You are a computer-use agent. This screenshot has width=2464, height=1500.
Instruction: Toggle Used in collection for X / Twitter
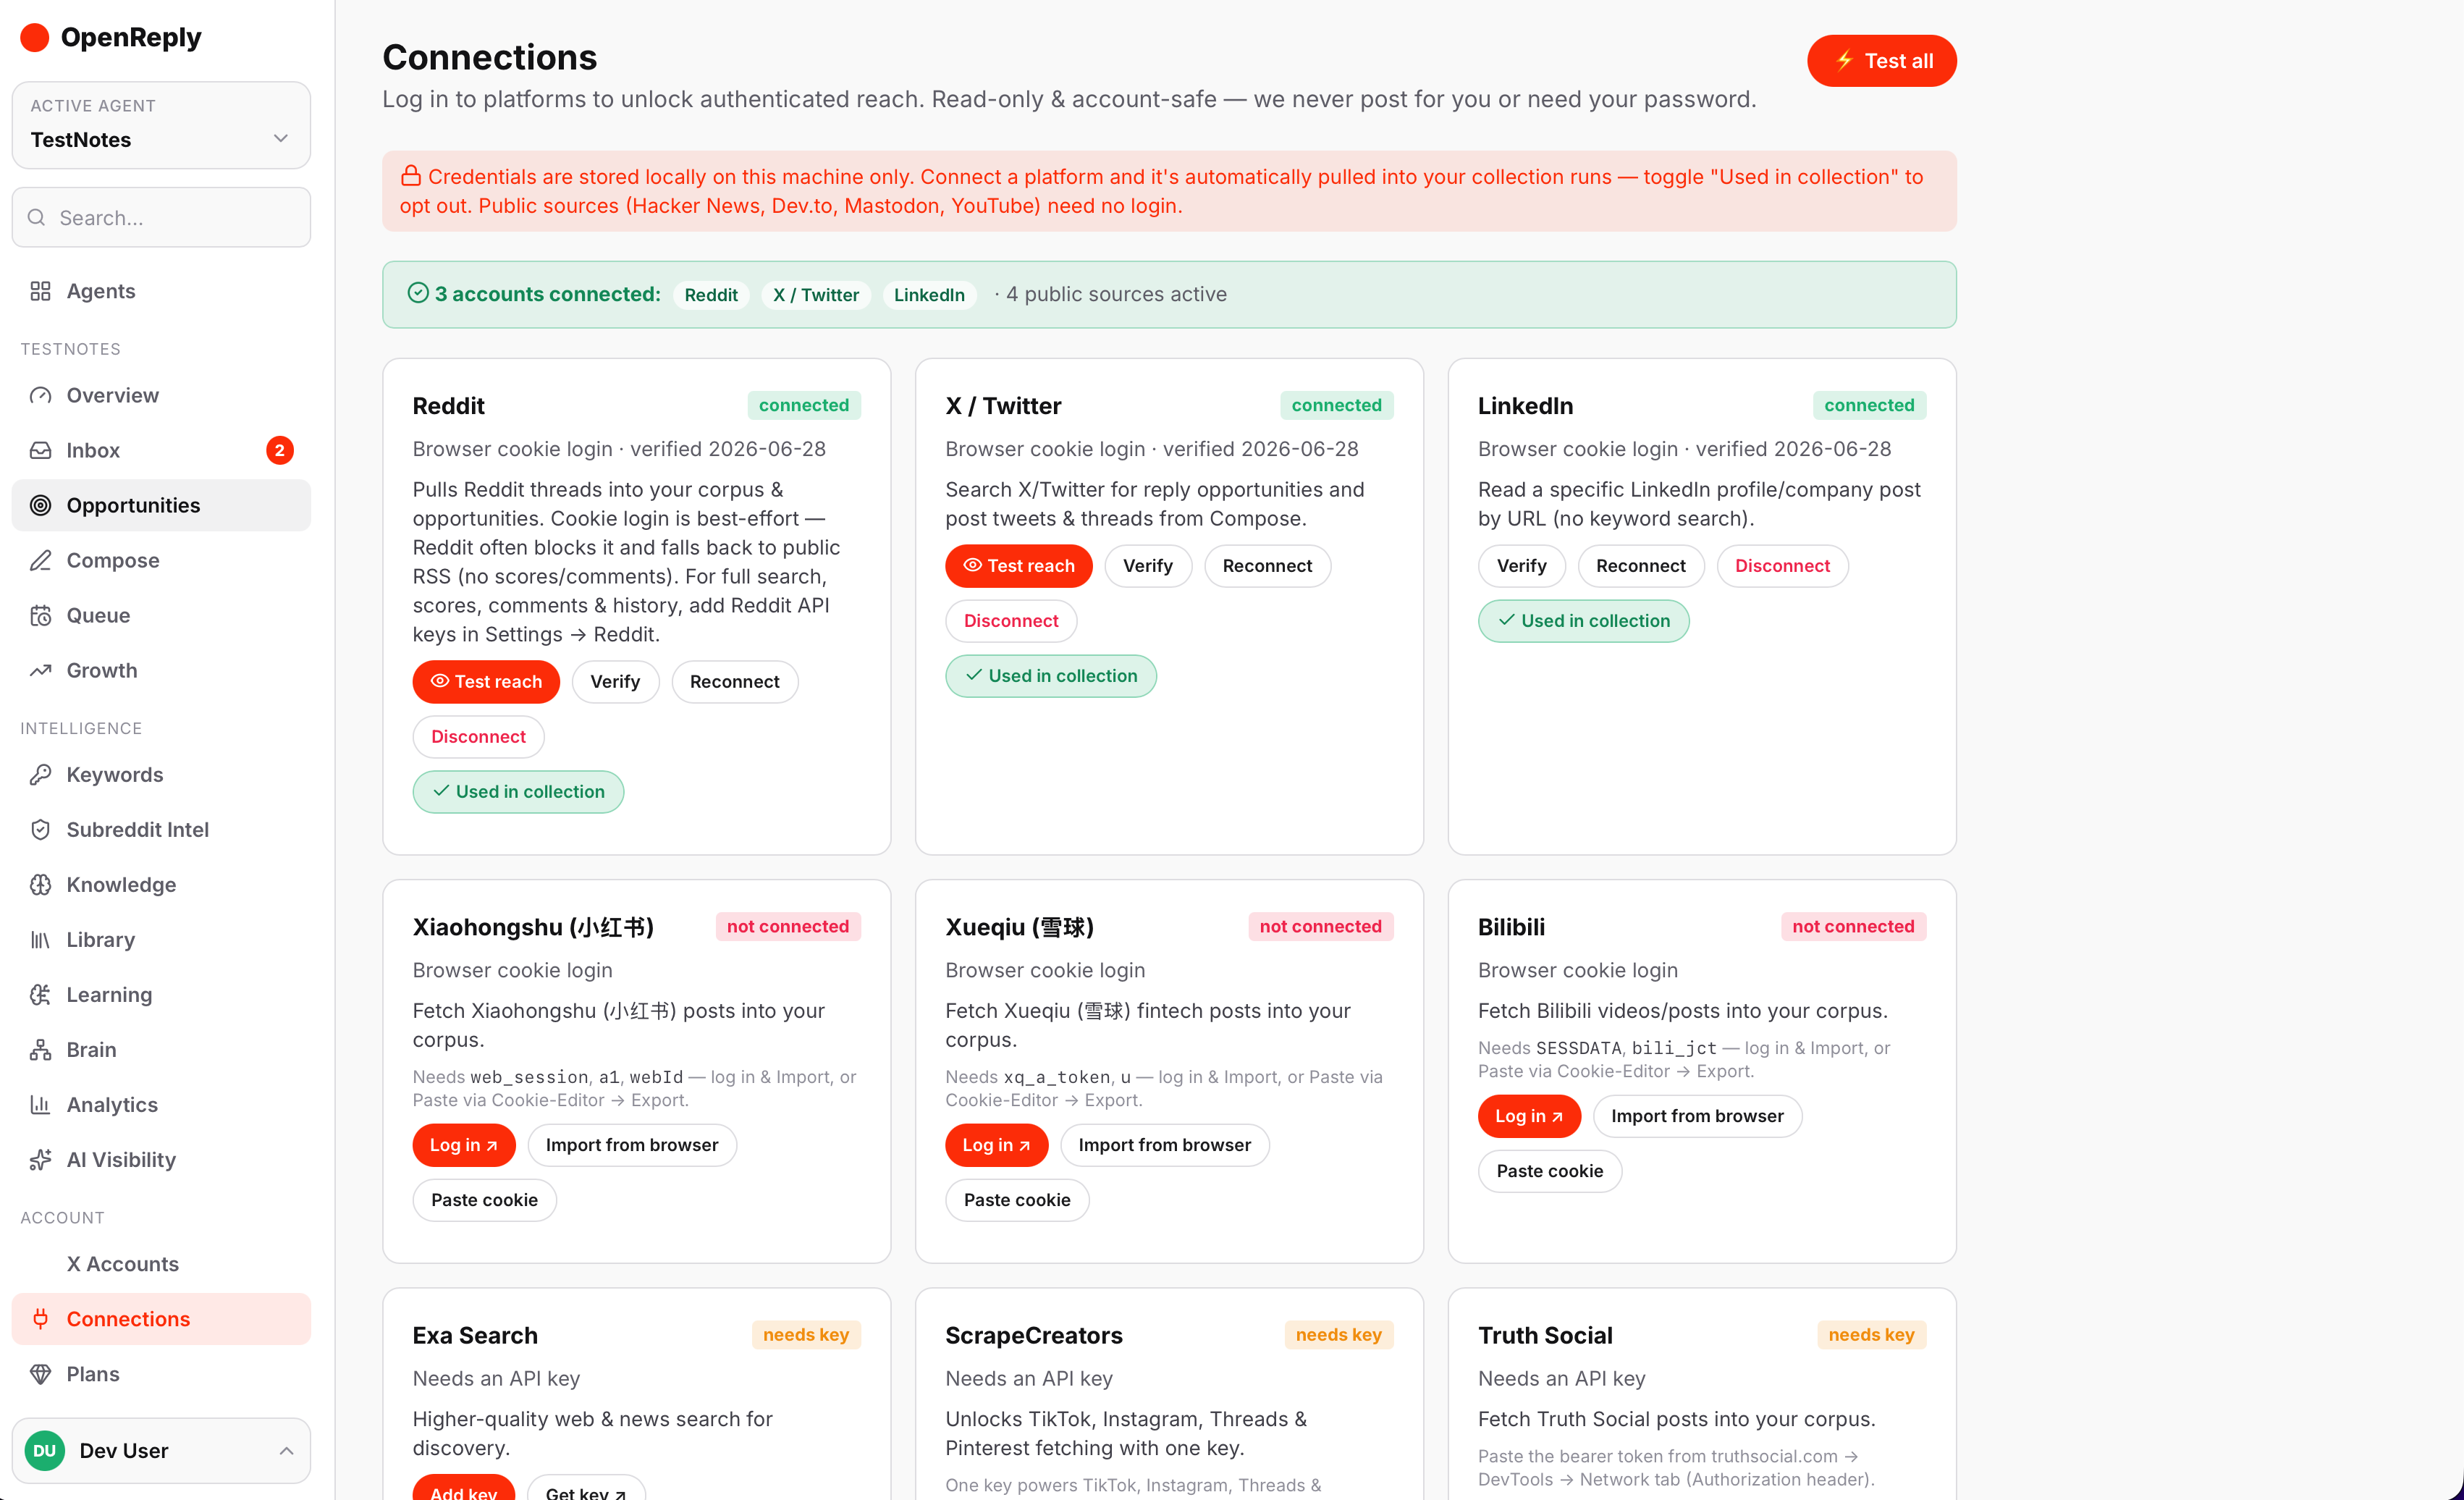click(x=1051, y=676)
